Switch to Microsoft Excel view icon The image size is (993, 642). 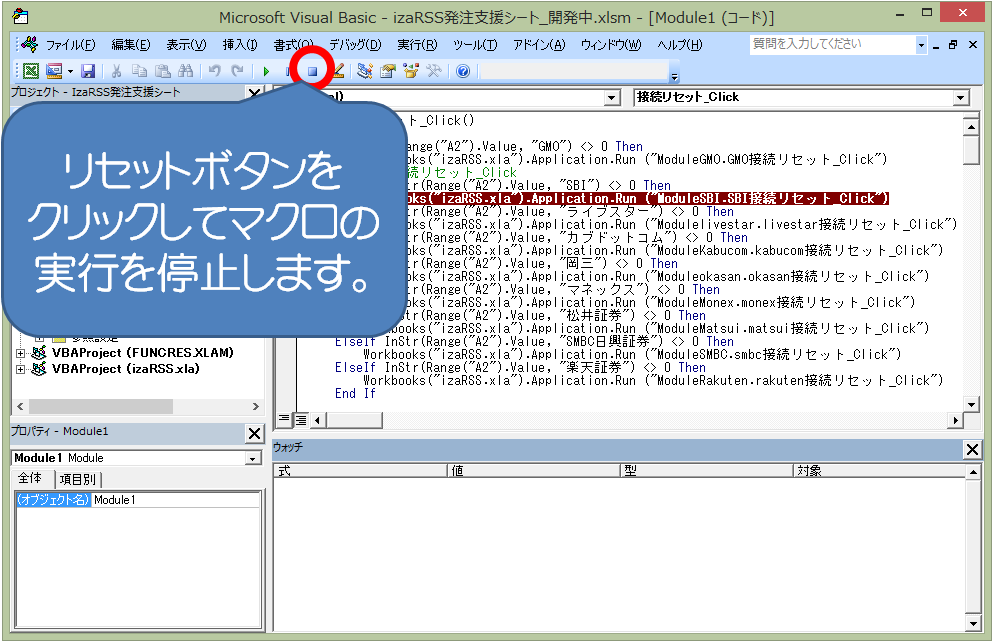[30, 71]
